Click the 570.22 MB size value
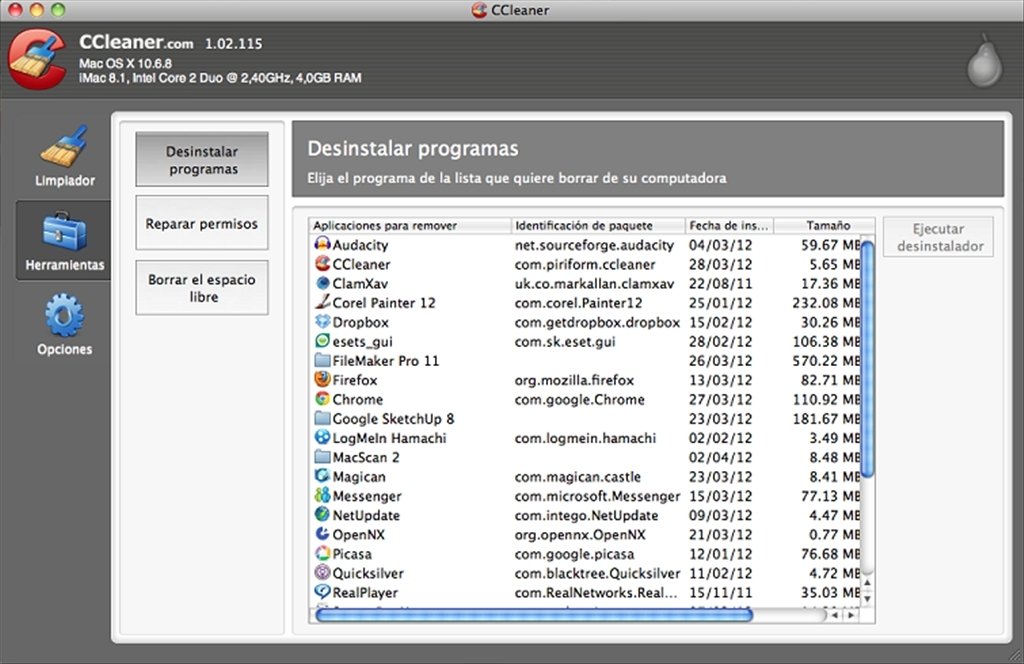 [x=826, y=360]
